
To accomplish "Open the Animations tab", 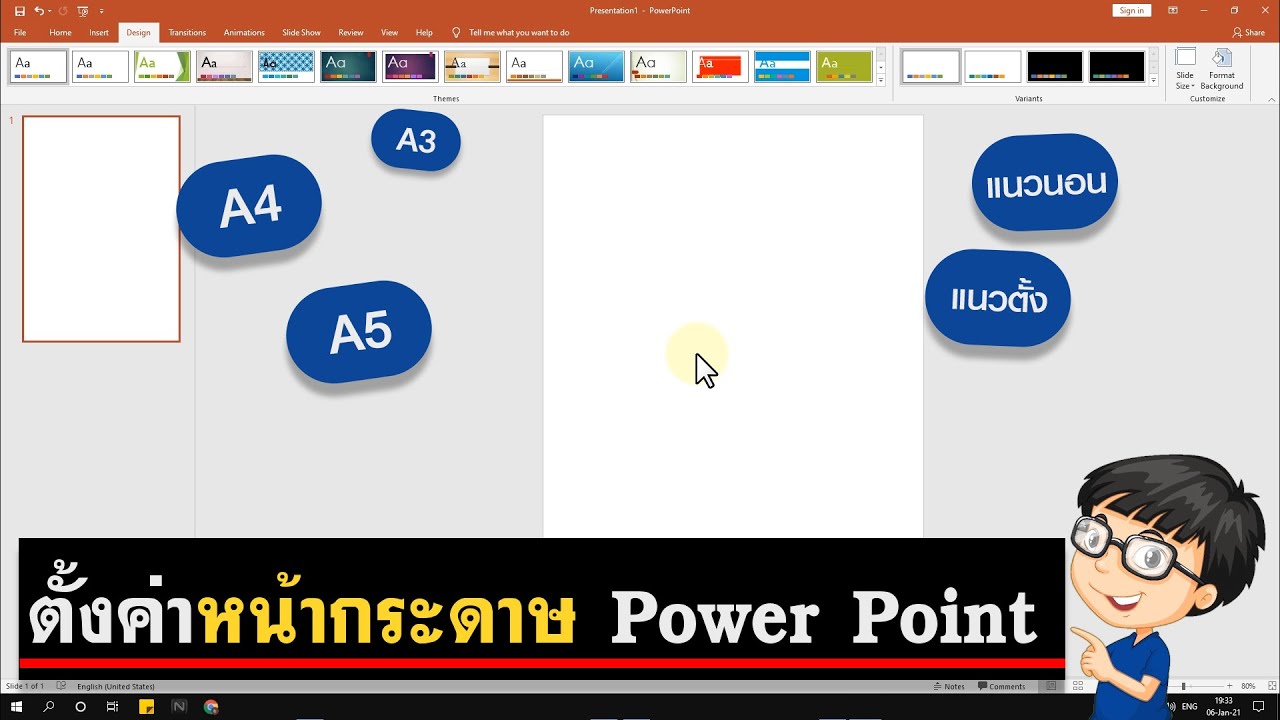I will click(x=244, y=32).
